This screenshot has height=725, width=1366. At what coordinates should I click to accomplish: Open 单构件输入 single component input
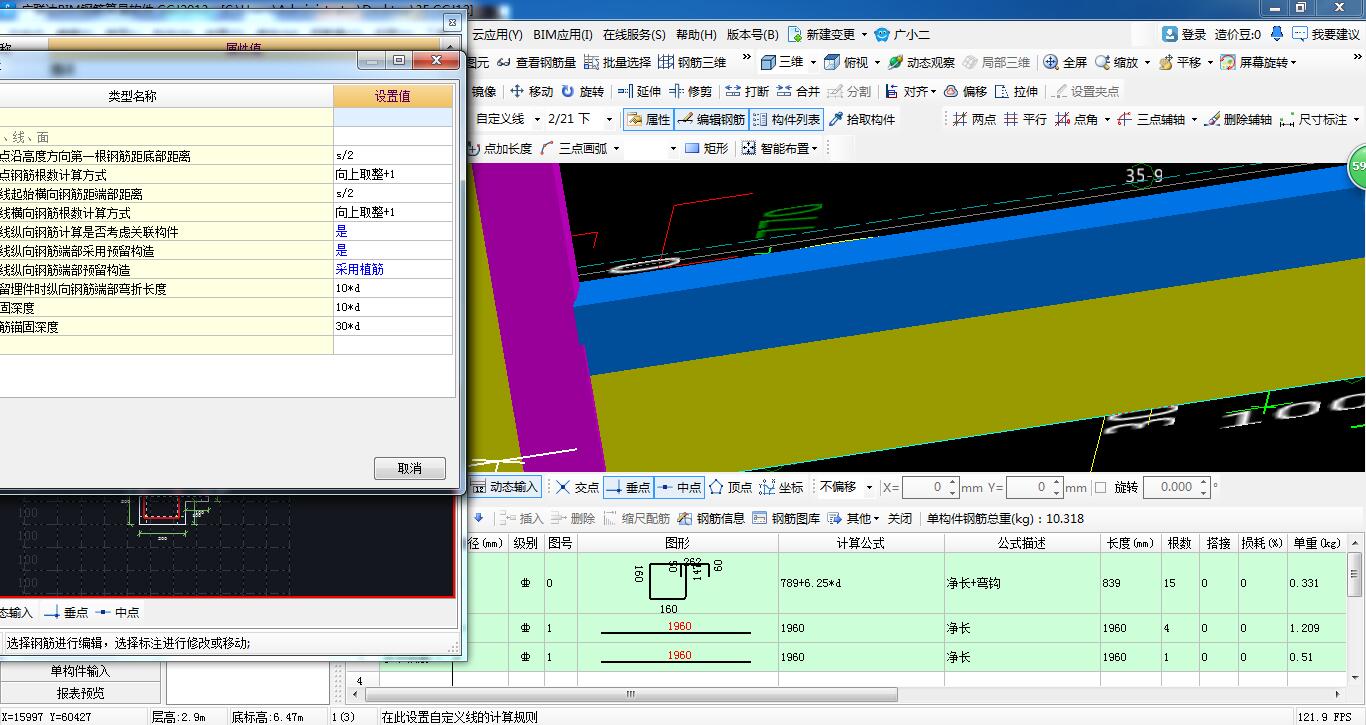tap(80, 671)
